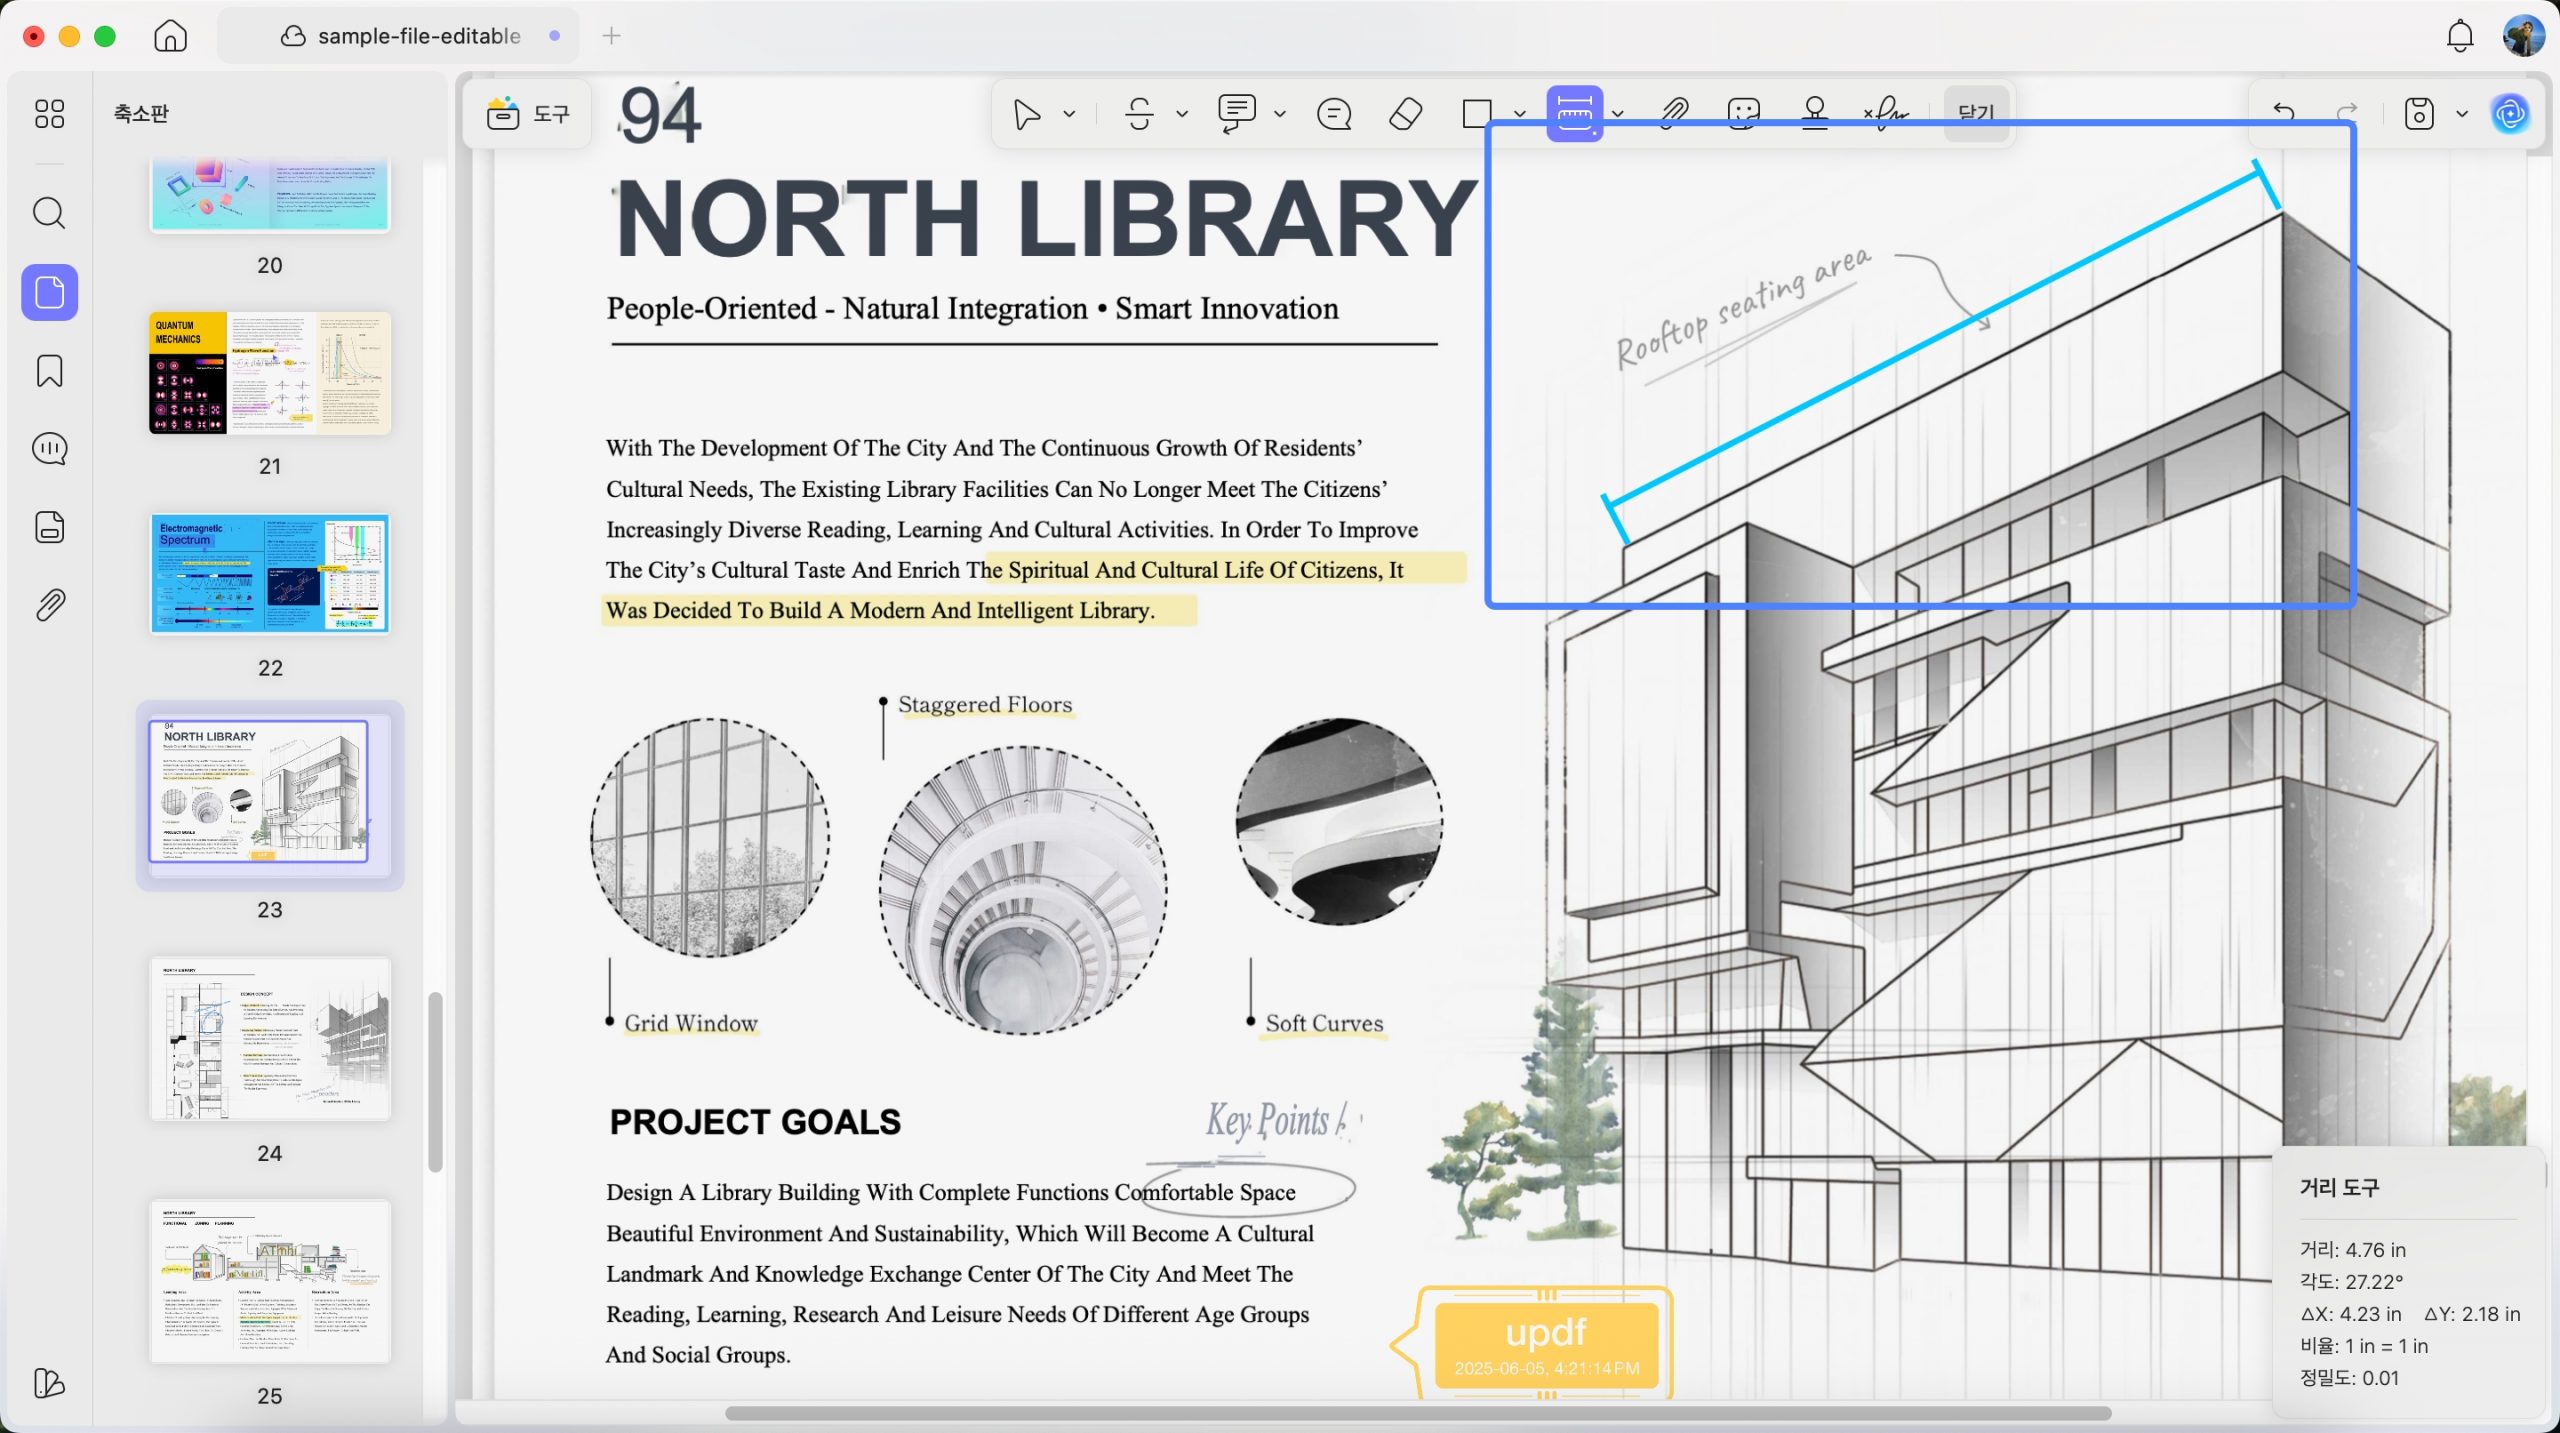Screen dimensions: 2560x1433
Task: Open page 22 Electromagnetic Spectrum thumbnail
Action: [x=270, y=574]
